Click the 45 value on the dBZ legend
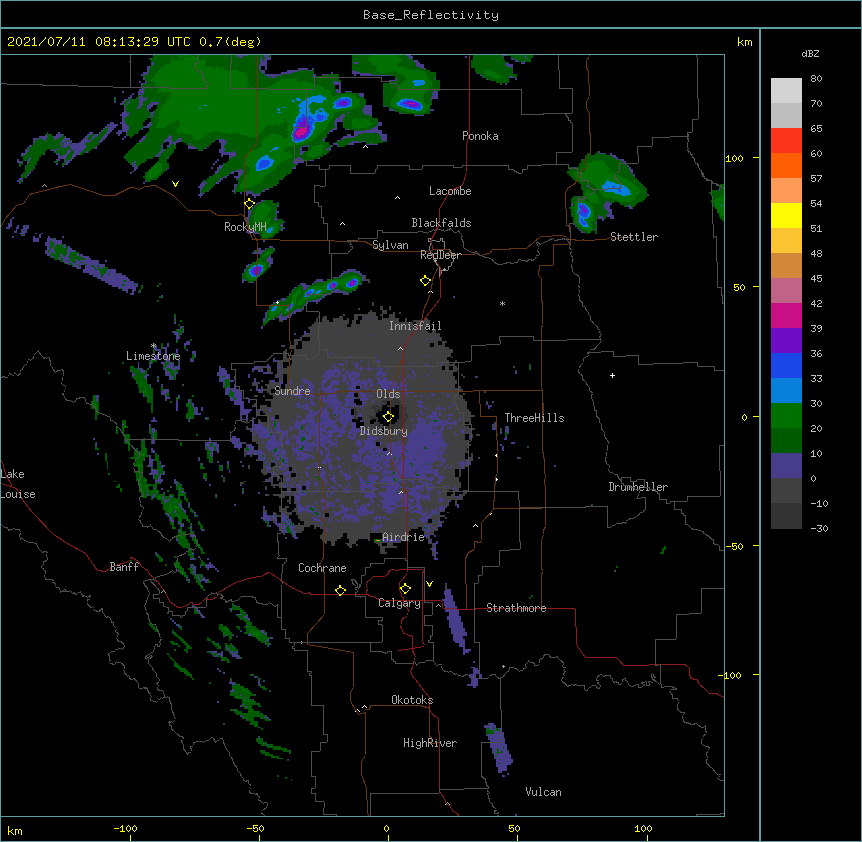This screenshot has width=862, height=842. click(816, 279)
